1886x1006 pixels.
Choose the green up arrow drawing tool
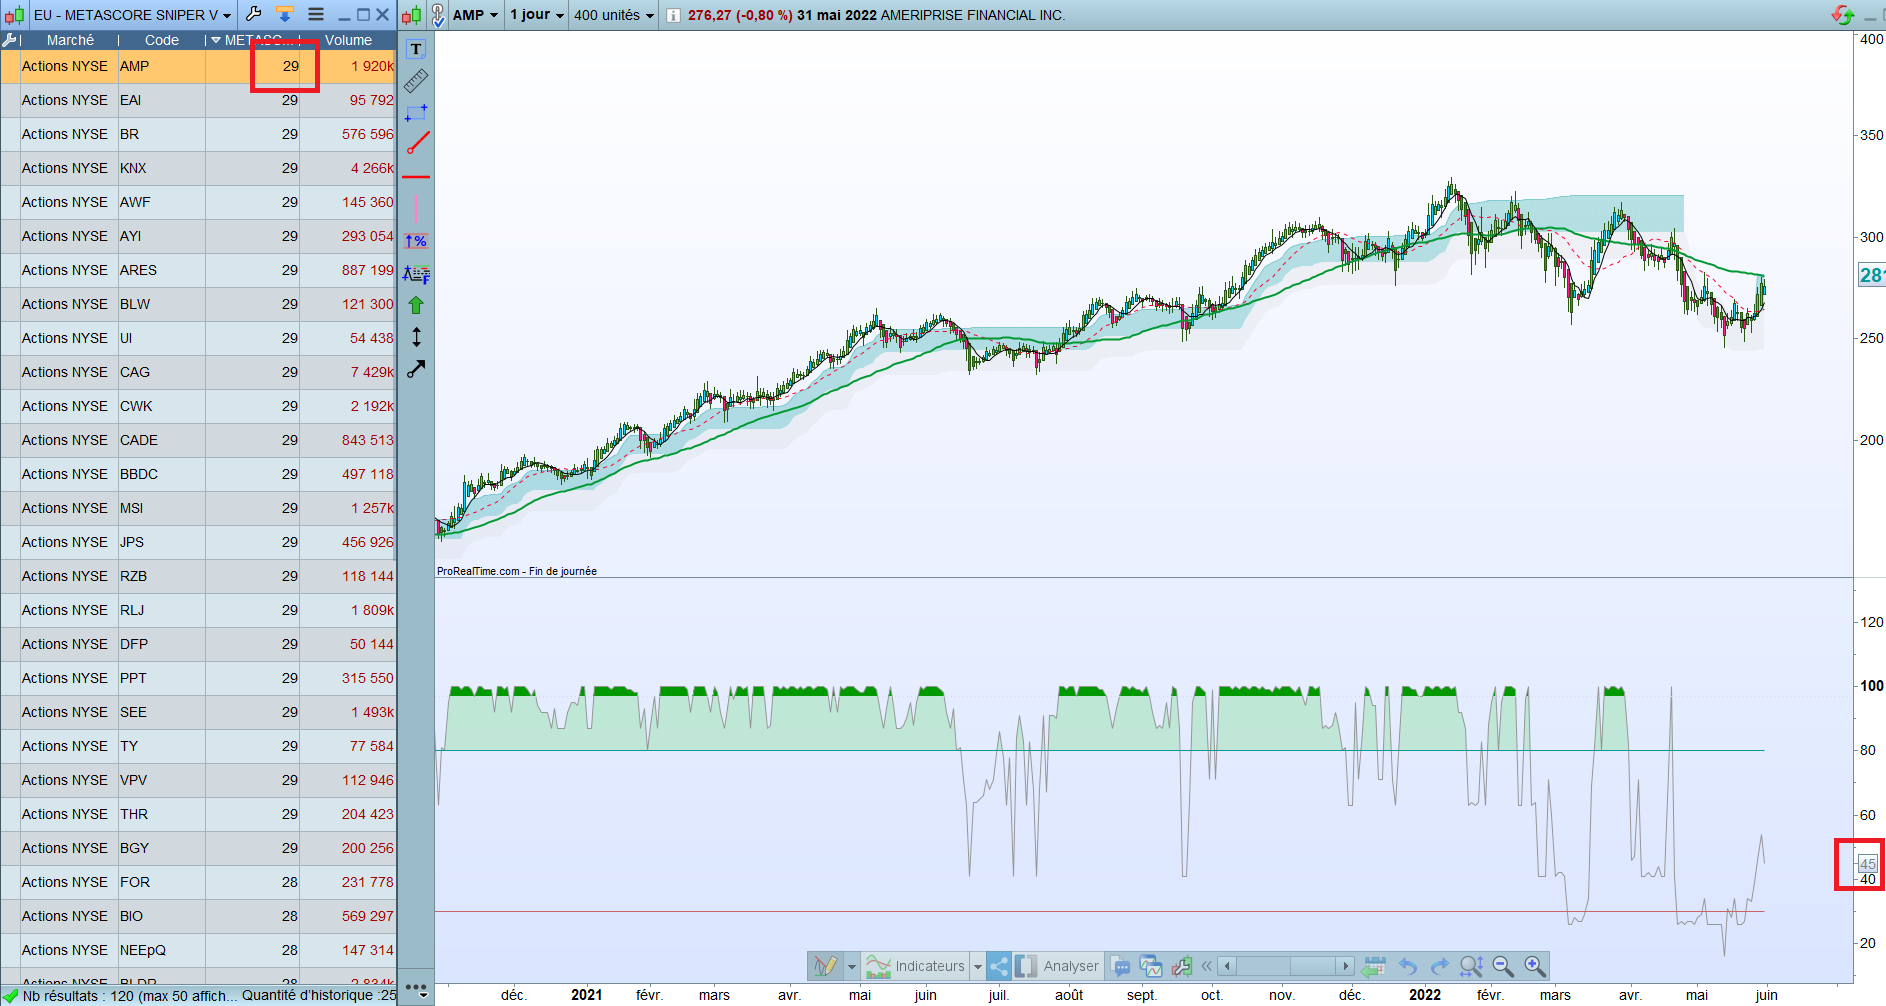pyautogui.click(x=416, y=305)
